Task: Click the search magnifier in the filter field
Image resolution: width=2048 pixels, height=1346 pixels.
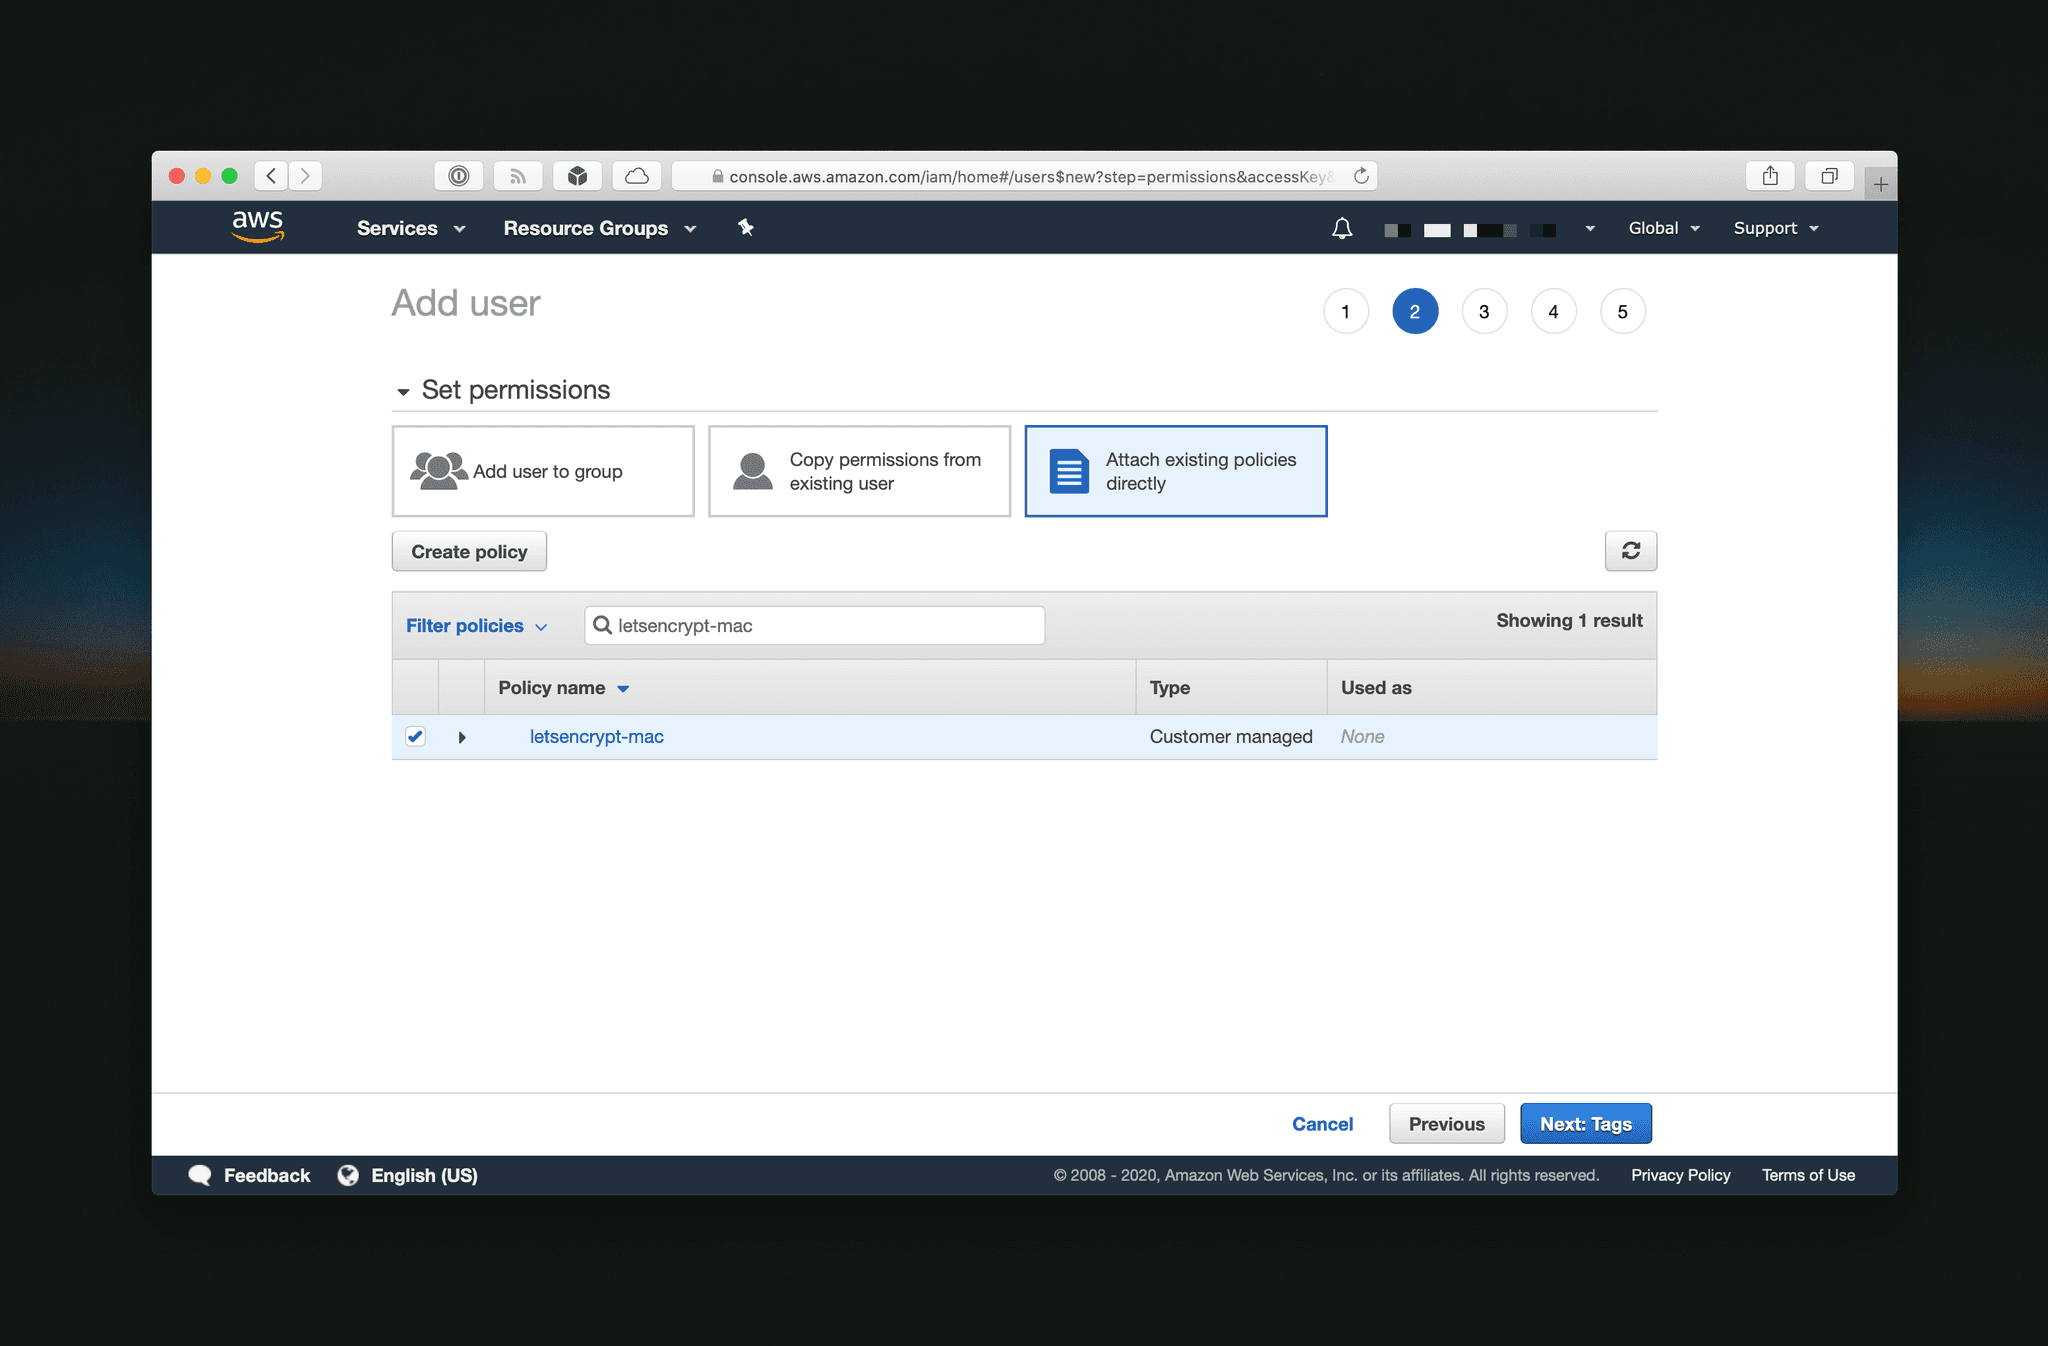Action: click(603, 625)
